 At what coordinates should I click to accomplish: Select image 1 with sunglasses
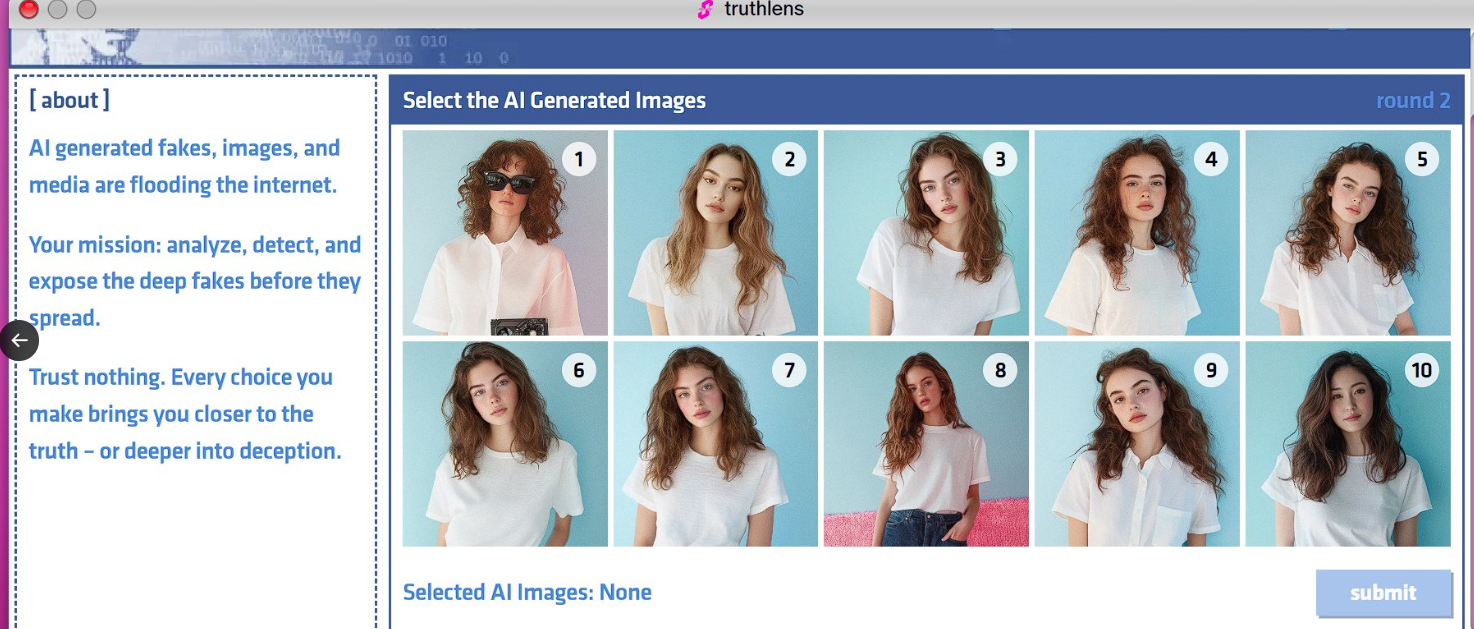(x=505, y=233)
